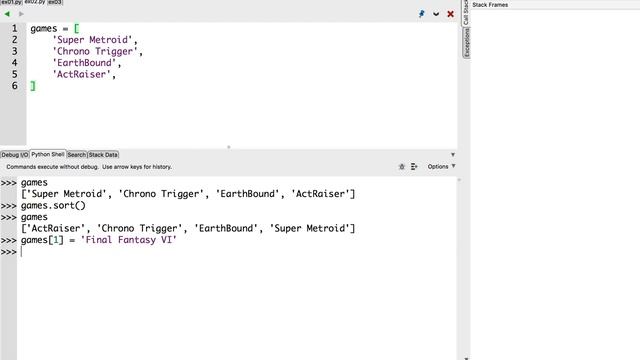
Task: Click the closing green bracket on line 6
Action: pos(33,86)
